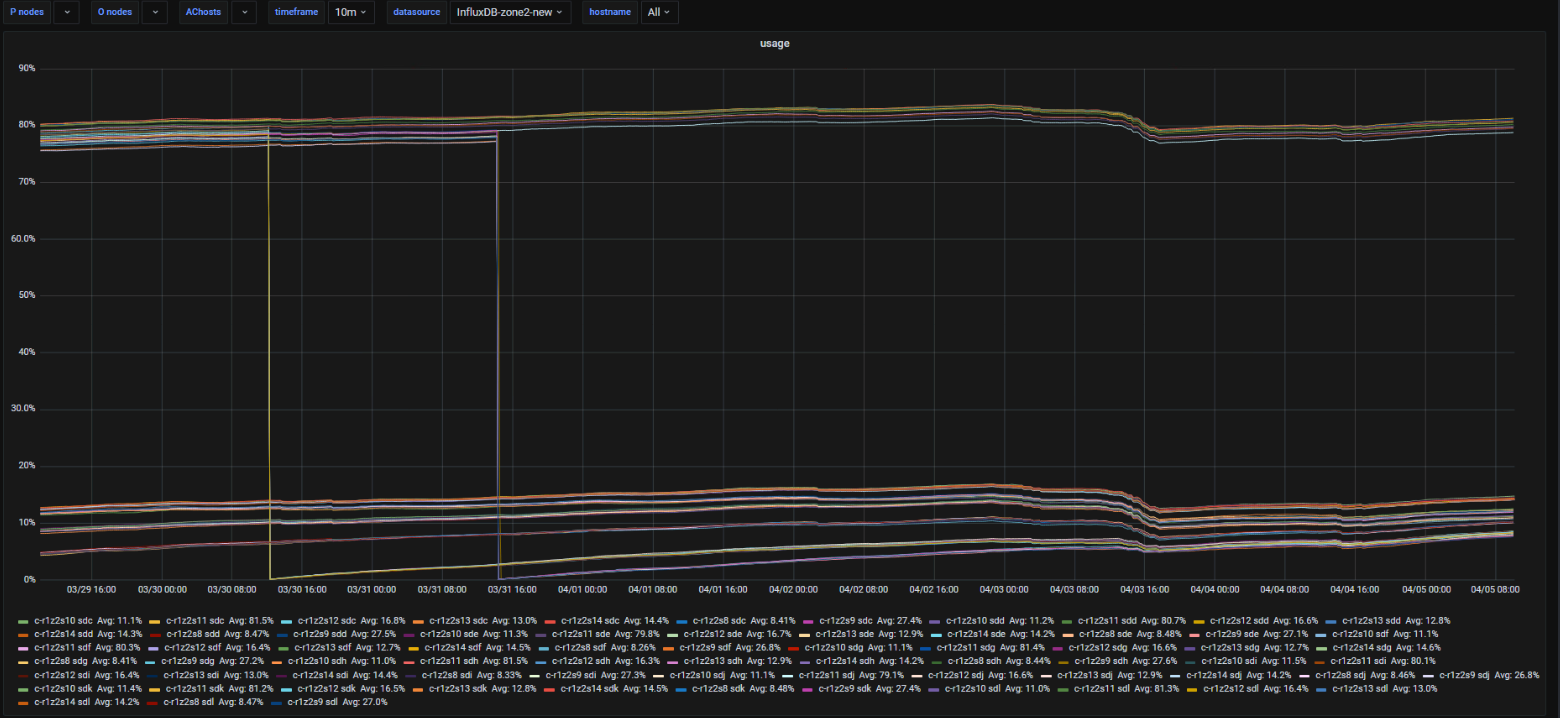
Task: Click the color swatch for c-r1z2s10 sdc
Action: [24, 621]
